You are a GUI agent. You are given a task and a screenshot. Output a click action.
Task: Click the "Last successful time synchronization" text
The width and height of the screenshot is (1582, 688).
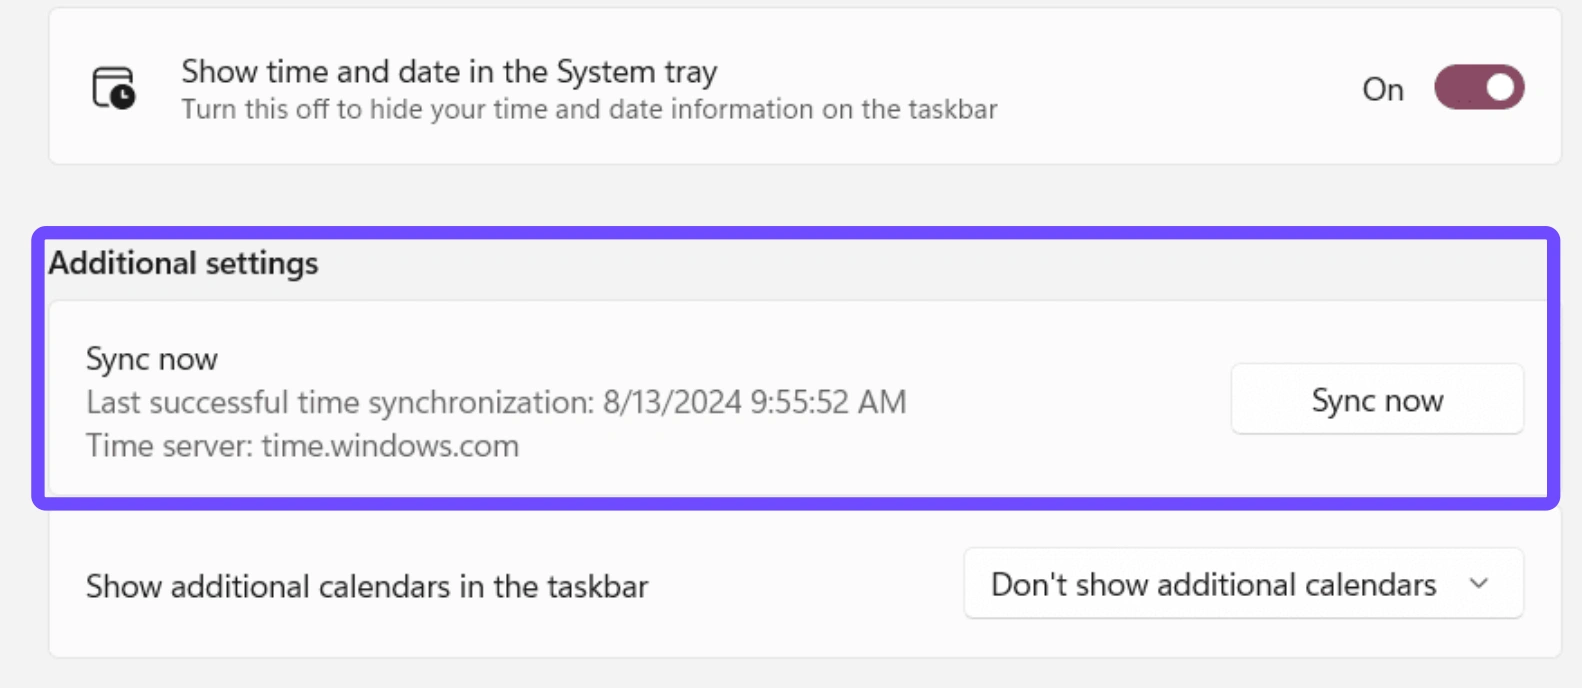coord(340,402)
